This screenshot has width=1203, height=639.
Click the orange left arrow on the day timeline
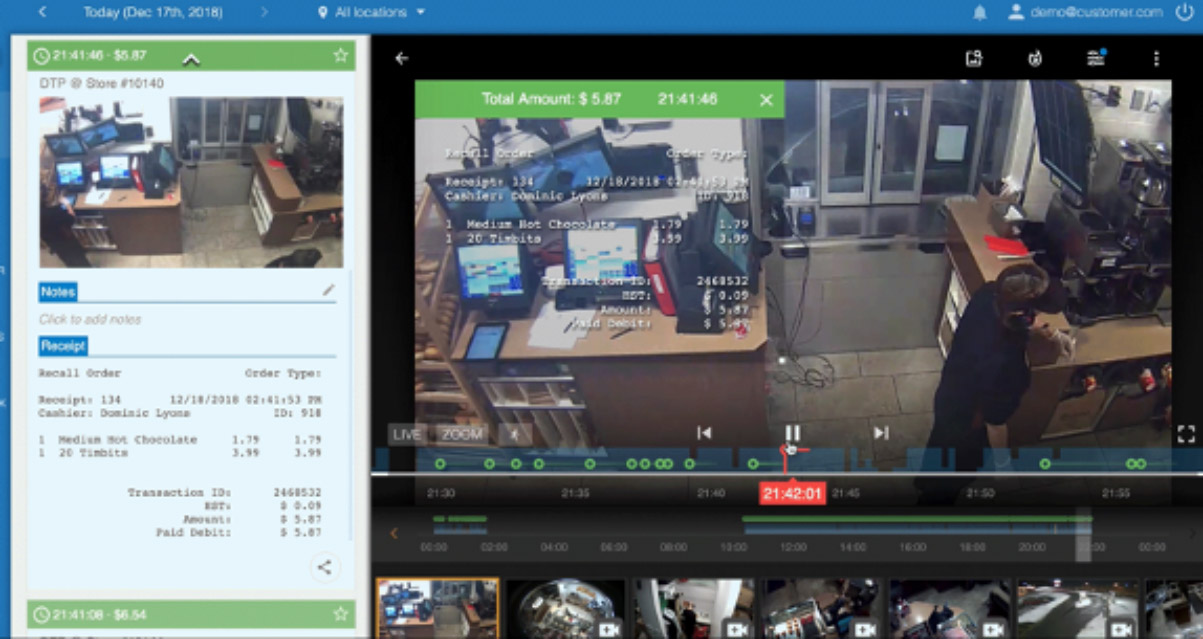pyautogui.click(x=393, y=533)
